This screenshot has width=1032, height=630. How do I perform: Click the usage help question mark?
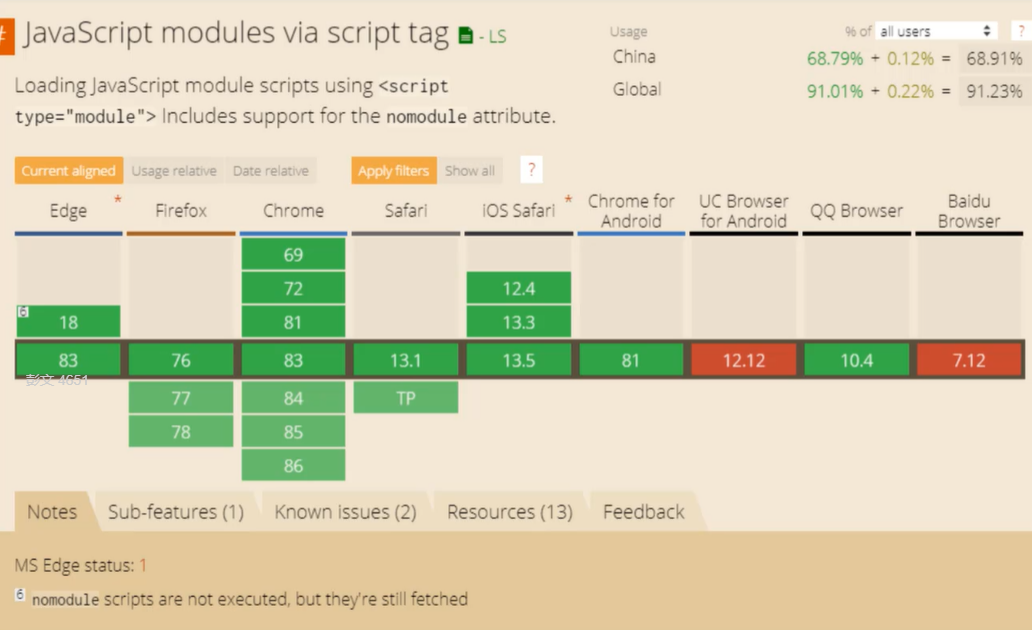(x=1021, y=31)
